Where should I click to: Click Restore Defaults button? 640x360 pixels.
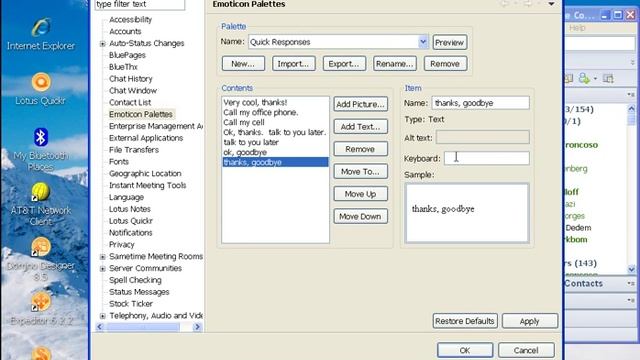(465, 321)
